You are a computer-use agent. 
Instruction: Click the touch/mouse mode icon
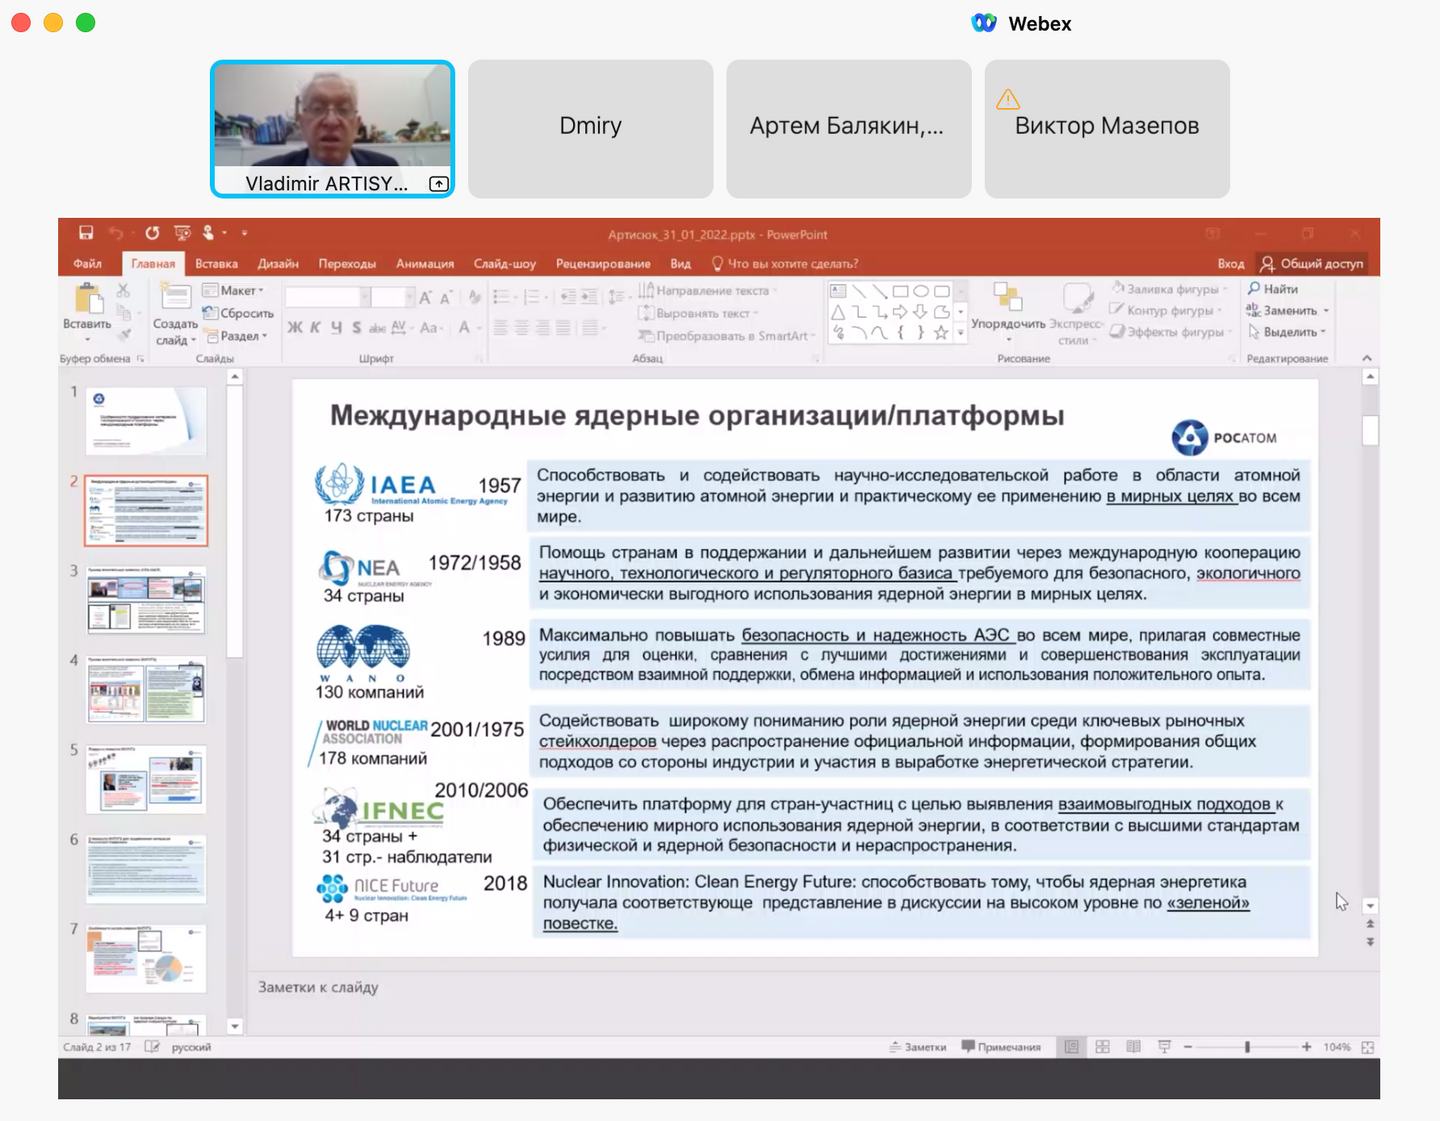coord(208,233)
